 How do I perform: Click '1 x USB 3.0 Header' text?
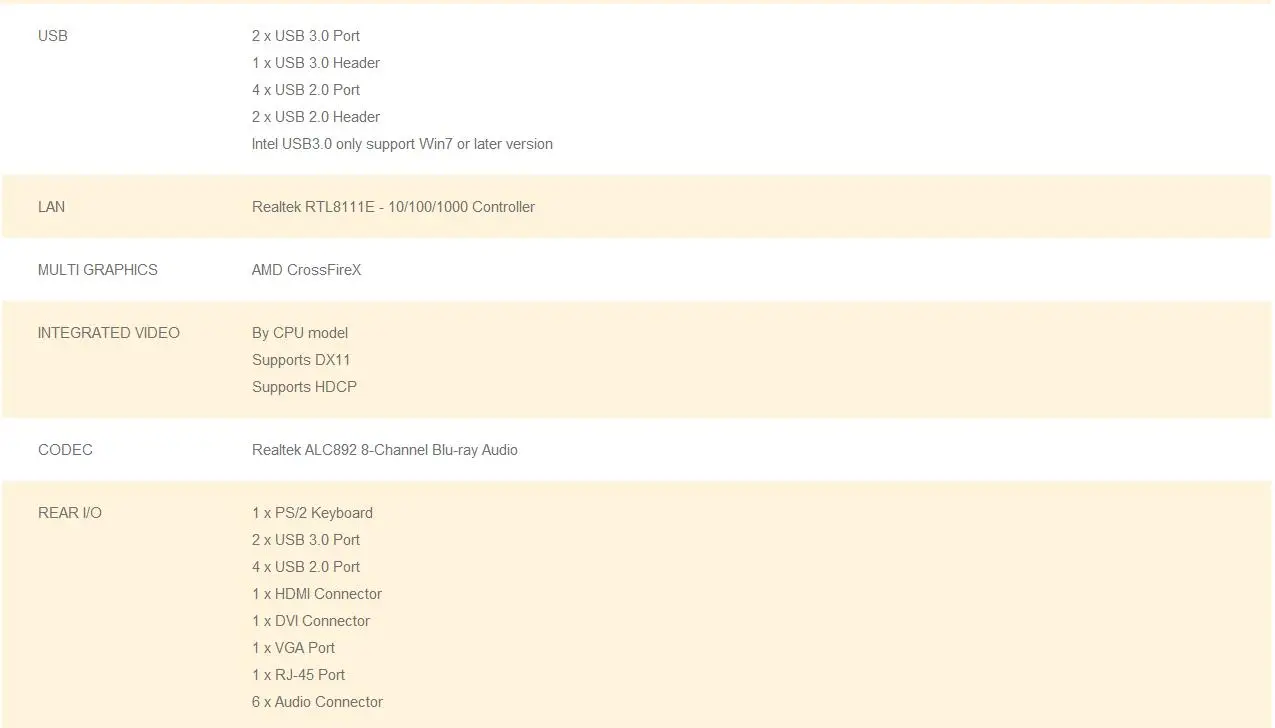[x=316, y=63]
